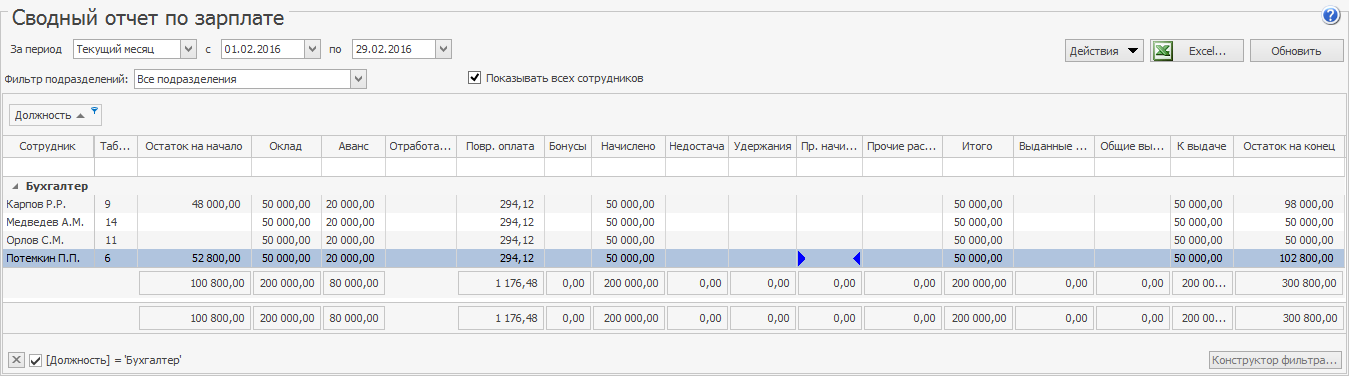Open the Все подразделения filter dropdown
The height and width of the screenshot is (376, 1349).
[359, 78]
